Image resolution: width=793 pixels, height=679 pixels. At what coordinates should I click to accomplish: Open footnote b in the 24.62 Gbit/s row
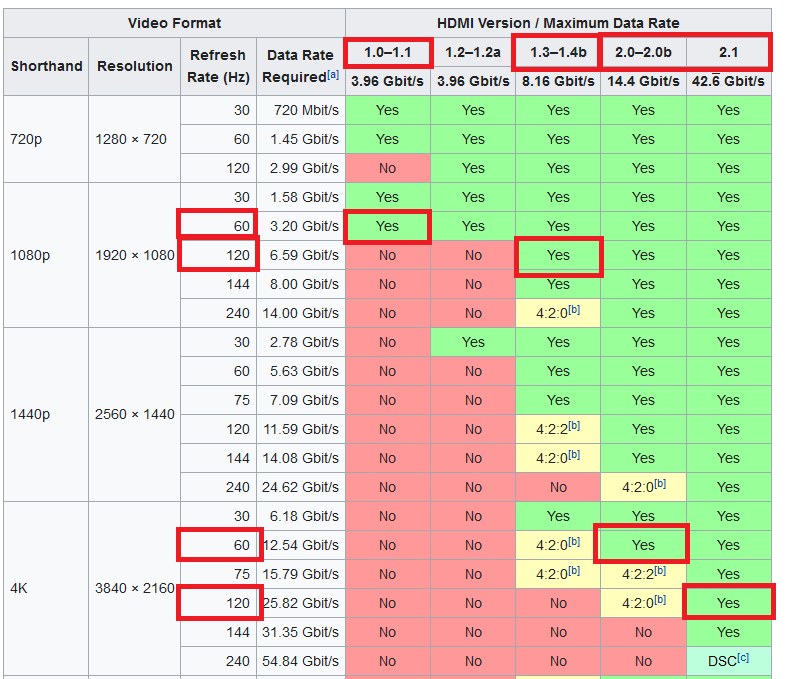(x=659, y=484)
